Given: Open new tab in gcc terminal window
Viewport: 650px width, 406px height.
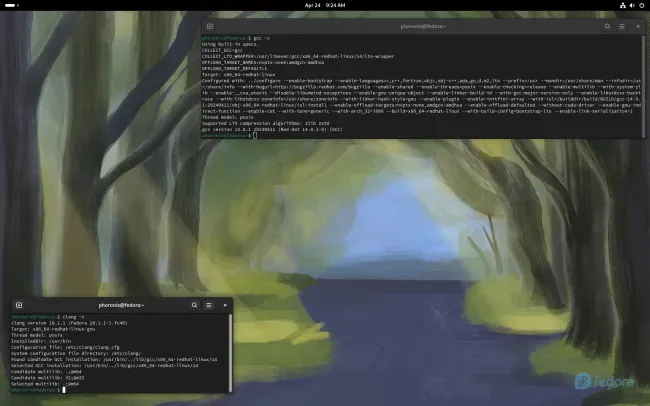Looking at the screenshot, I should pos(210,27).
